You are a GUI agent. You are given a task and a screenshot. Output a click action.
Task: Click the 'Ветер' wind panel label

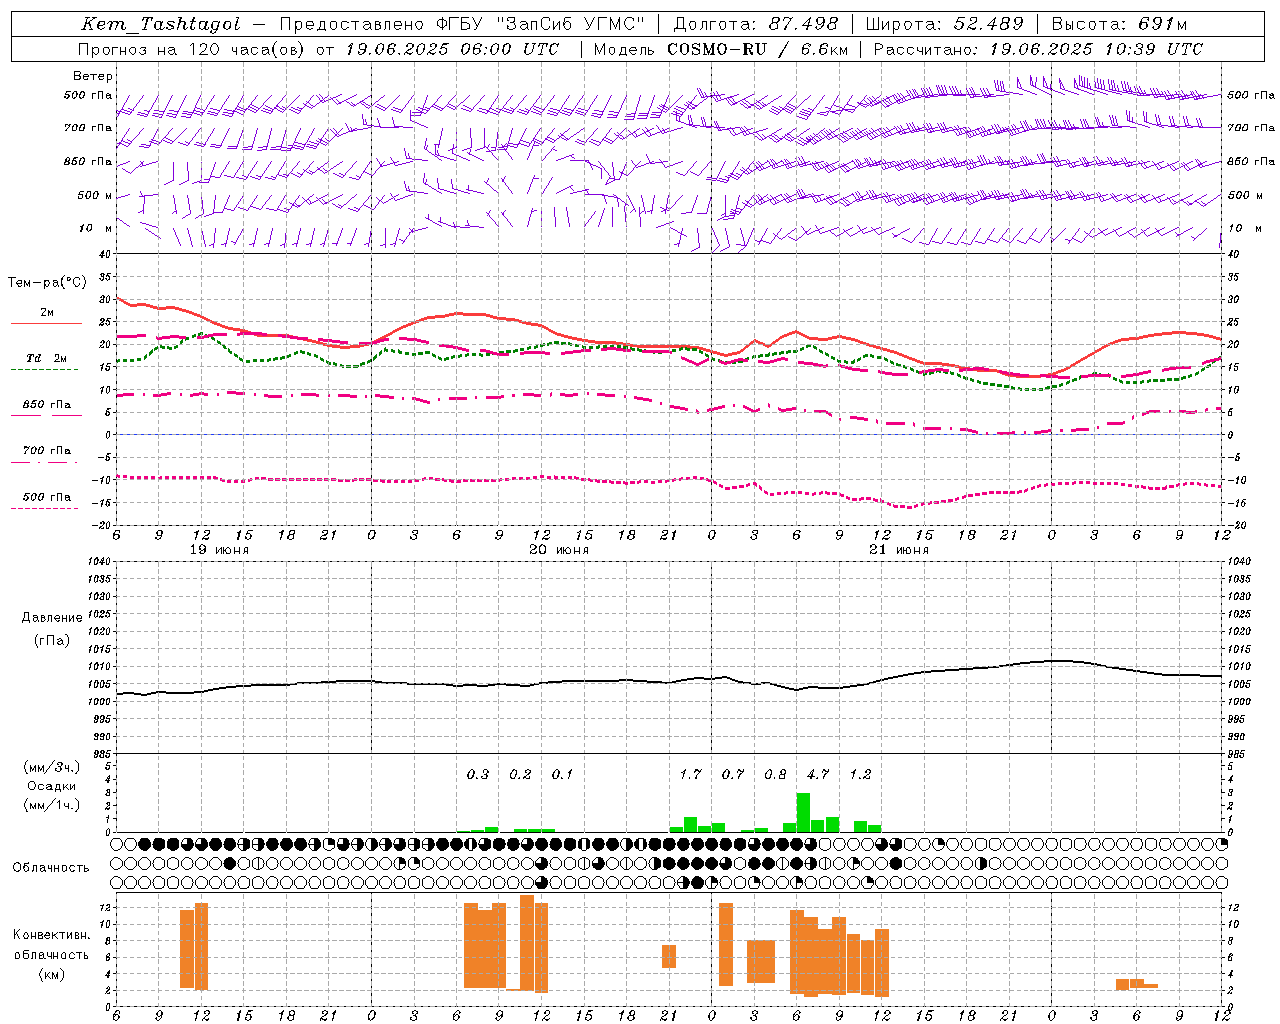93,76
